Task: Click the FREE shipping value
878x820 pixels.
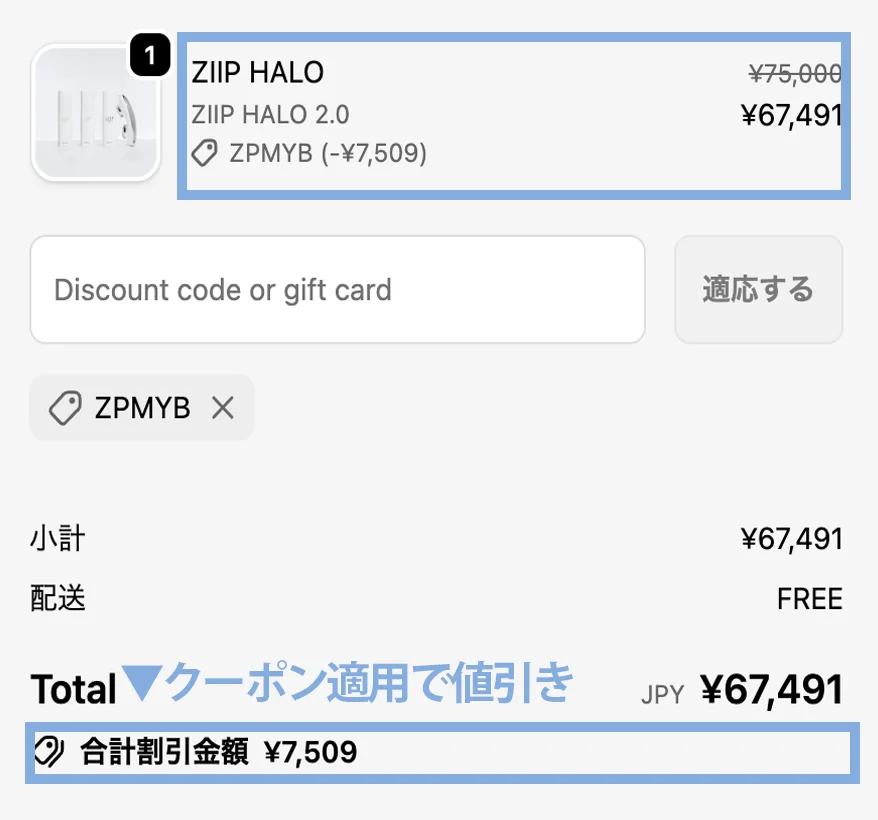Action: 810,597
